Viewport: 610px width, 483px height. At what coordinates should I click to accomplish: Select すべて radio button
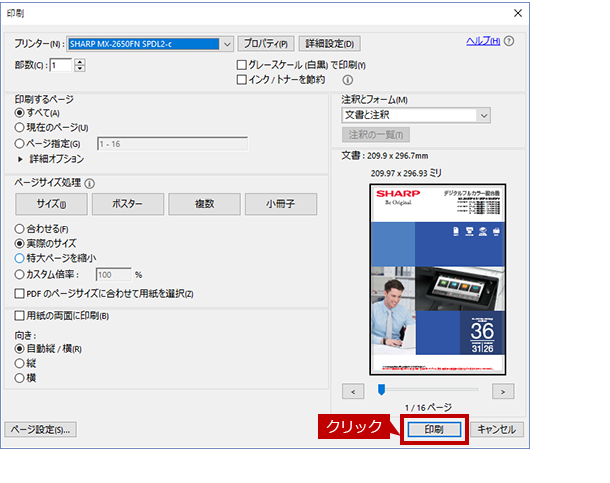pos(19,113)
